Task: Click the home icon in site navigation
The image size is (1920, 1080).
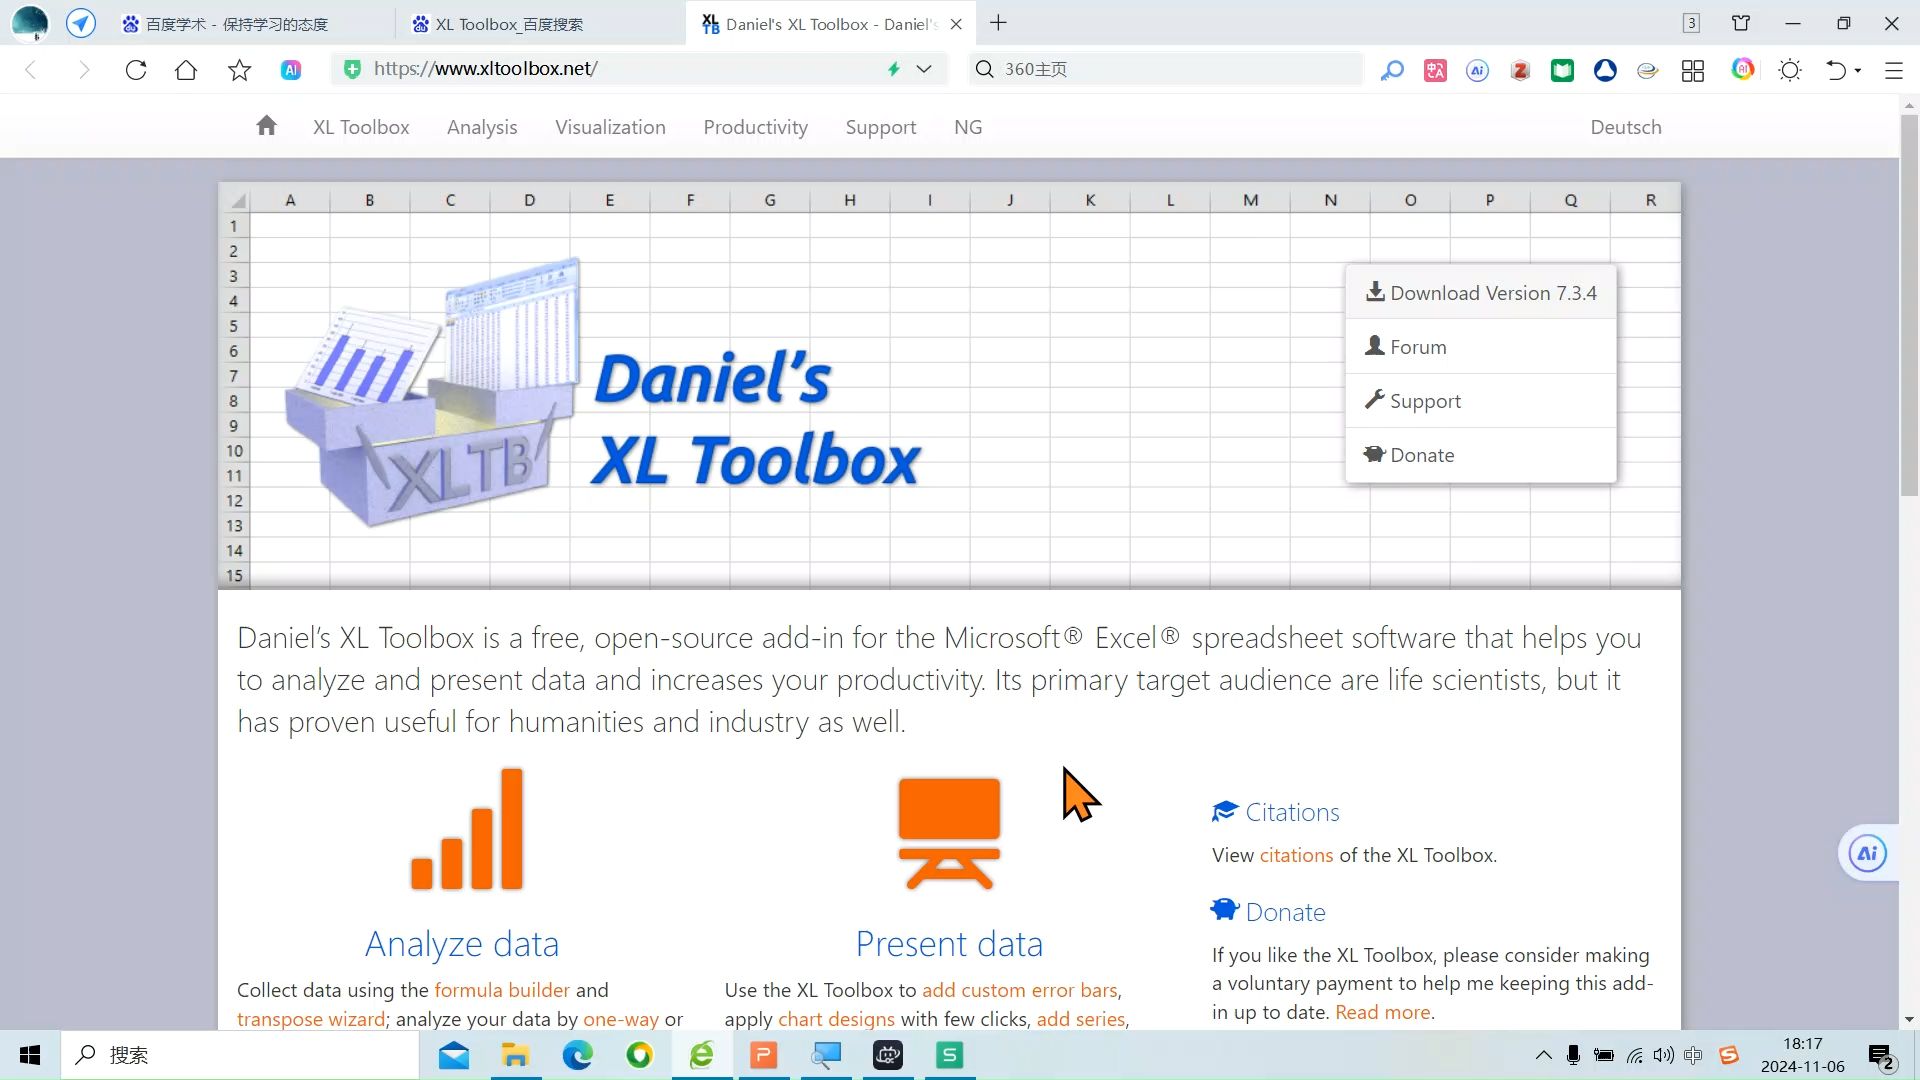Action: 266,126
